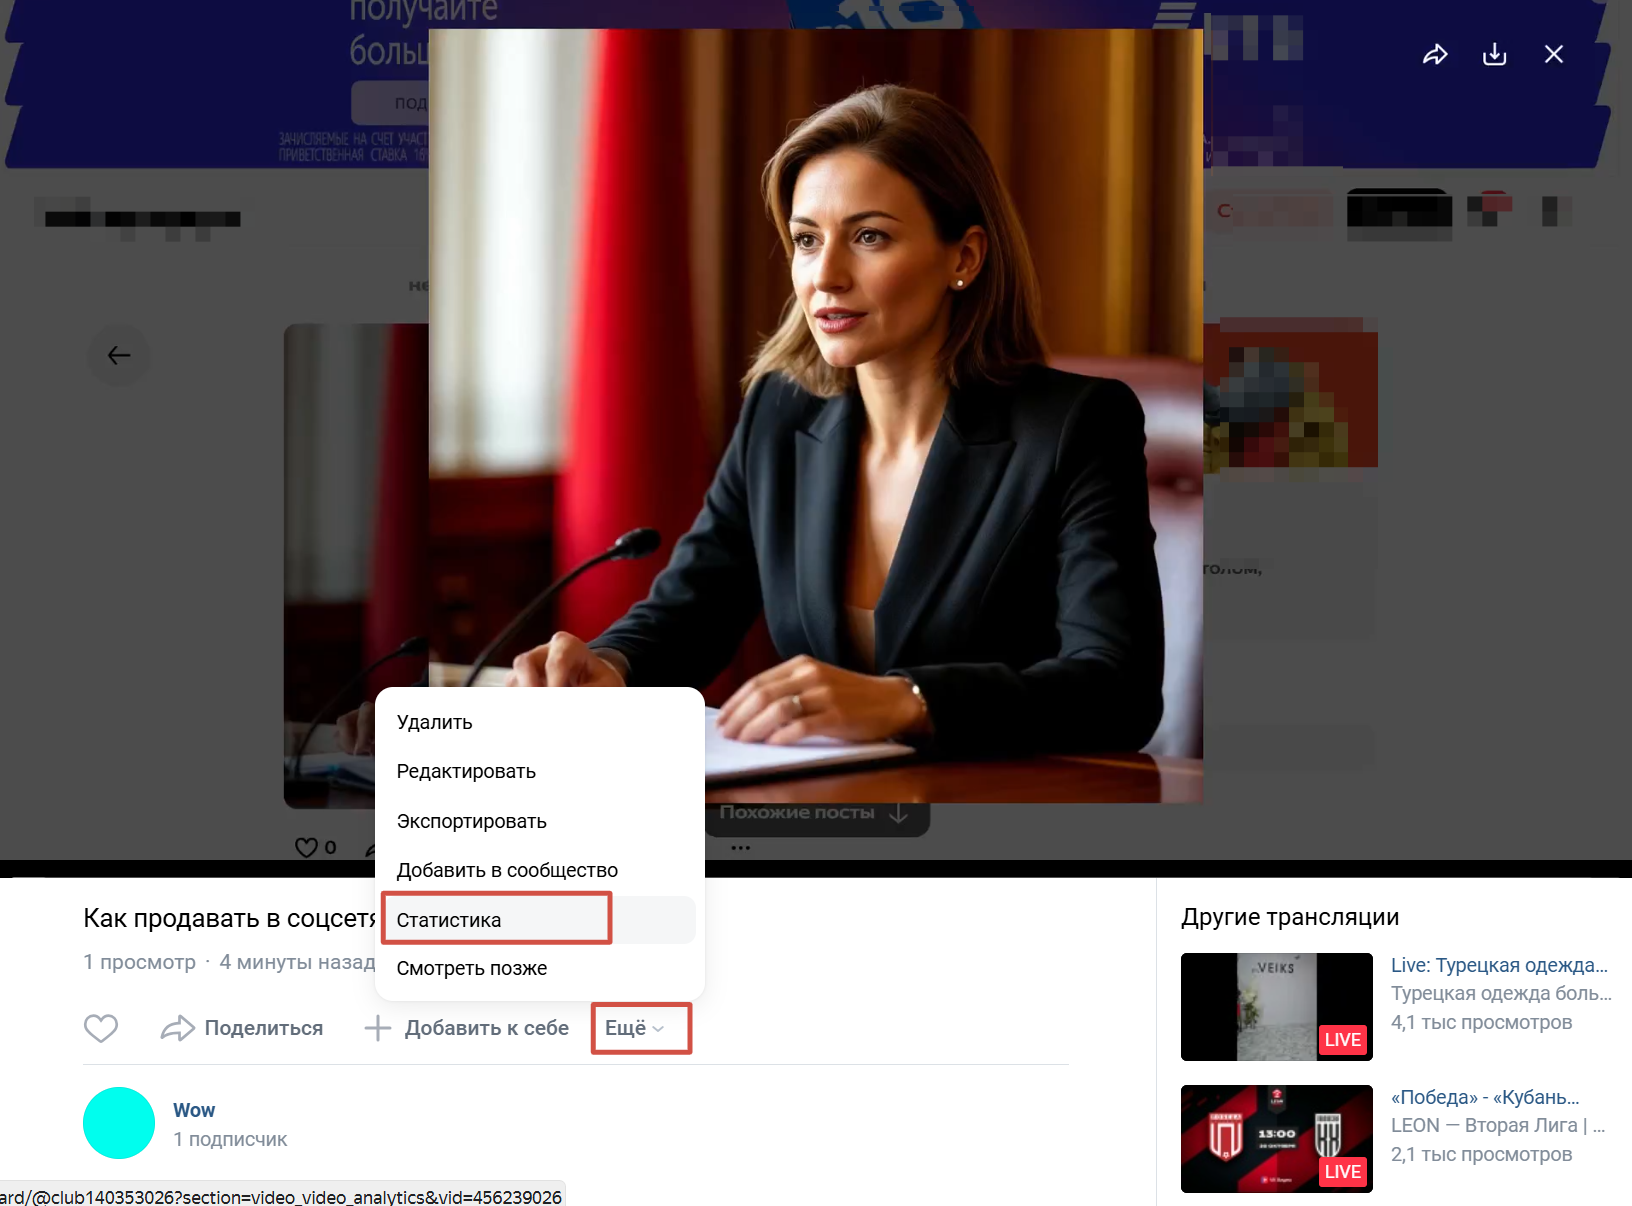Click the download video icon
The image size is (1632, 1206).
pos(1495,54)
